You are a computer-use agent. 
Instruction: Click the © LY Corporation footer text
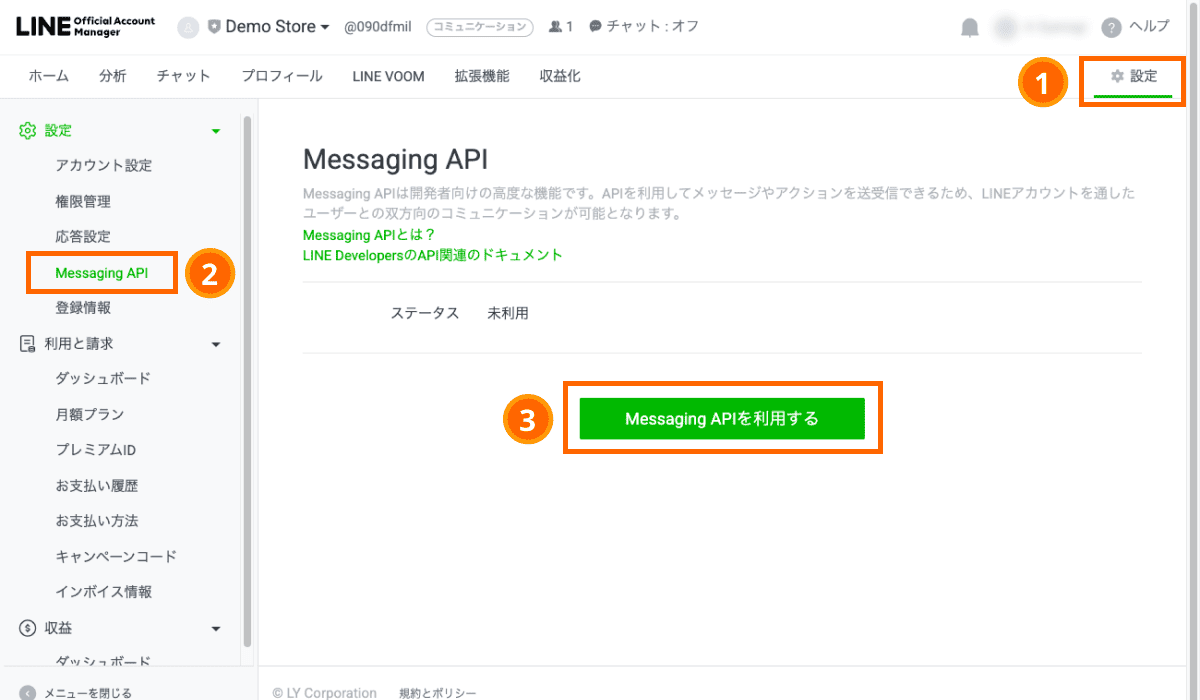(325, 693)
